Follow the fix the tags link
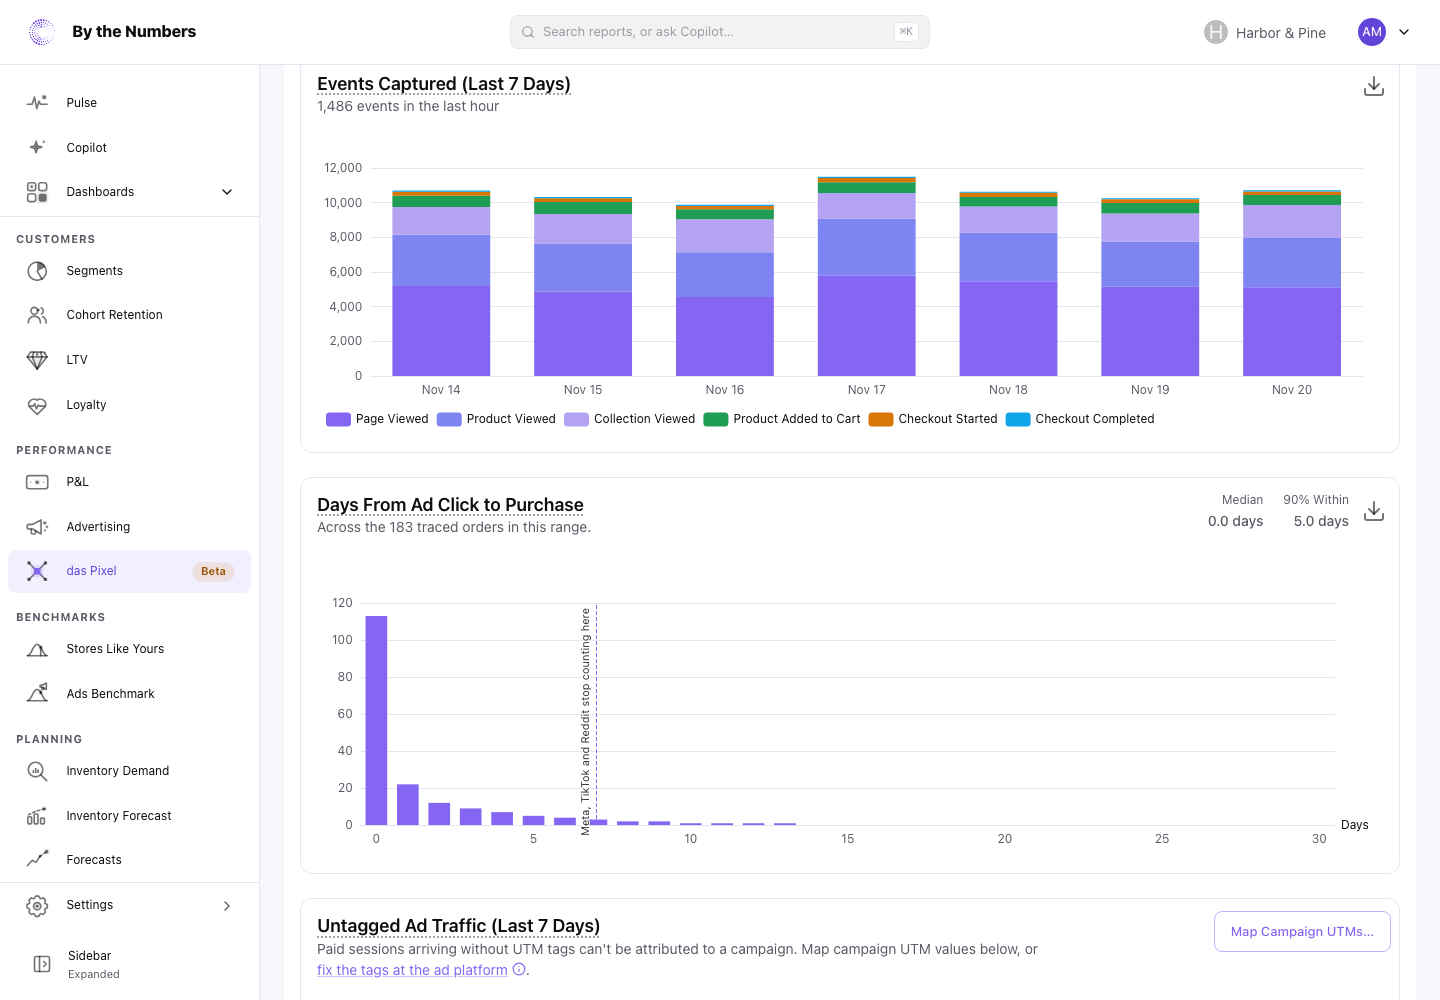 coord(412,970)
